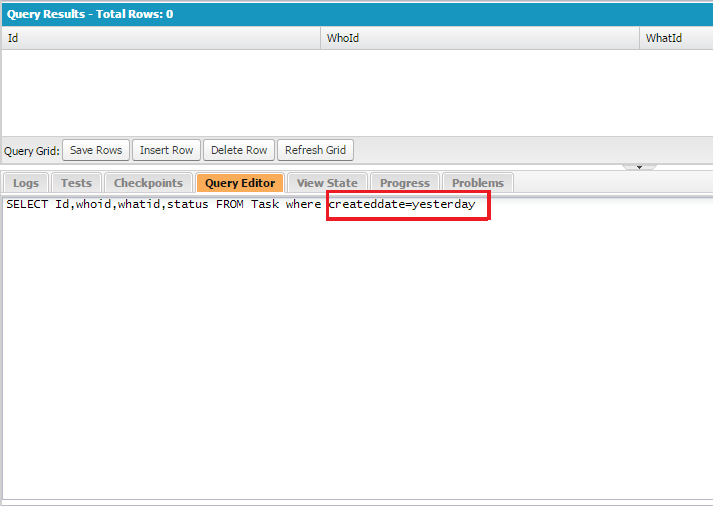Click the word 'SELECT' in the query
This screenshot has width=713, height=506.
27,204
